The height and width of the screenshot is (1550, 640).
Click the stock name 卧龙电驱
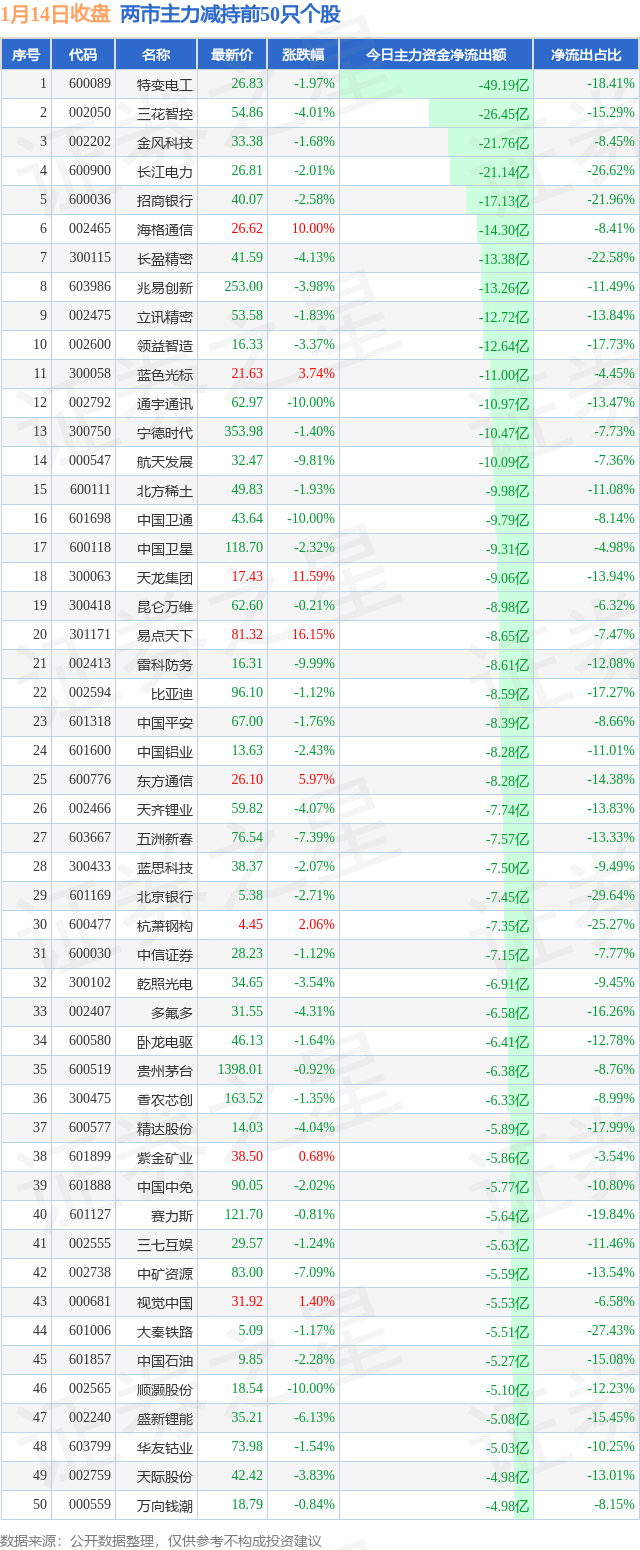[165, 1042]
